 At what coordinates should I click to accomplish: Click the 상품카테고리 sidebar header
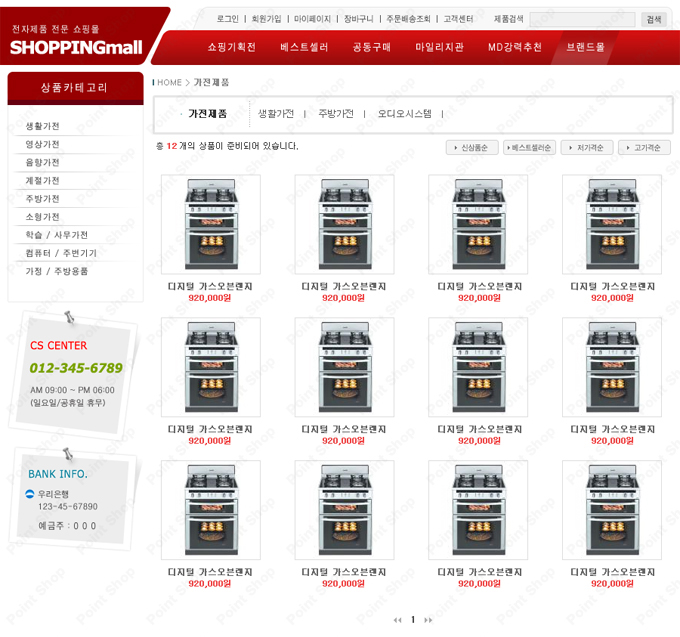tap(75, 88)
